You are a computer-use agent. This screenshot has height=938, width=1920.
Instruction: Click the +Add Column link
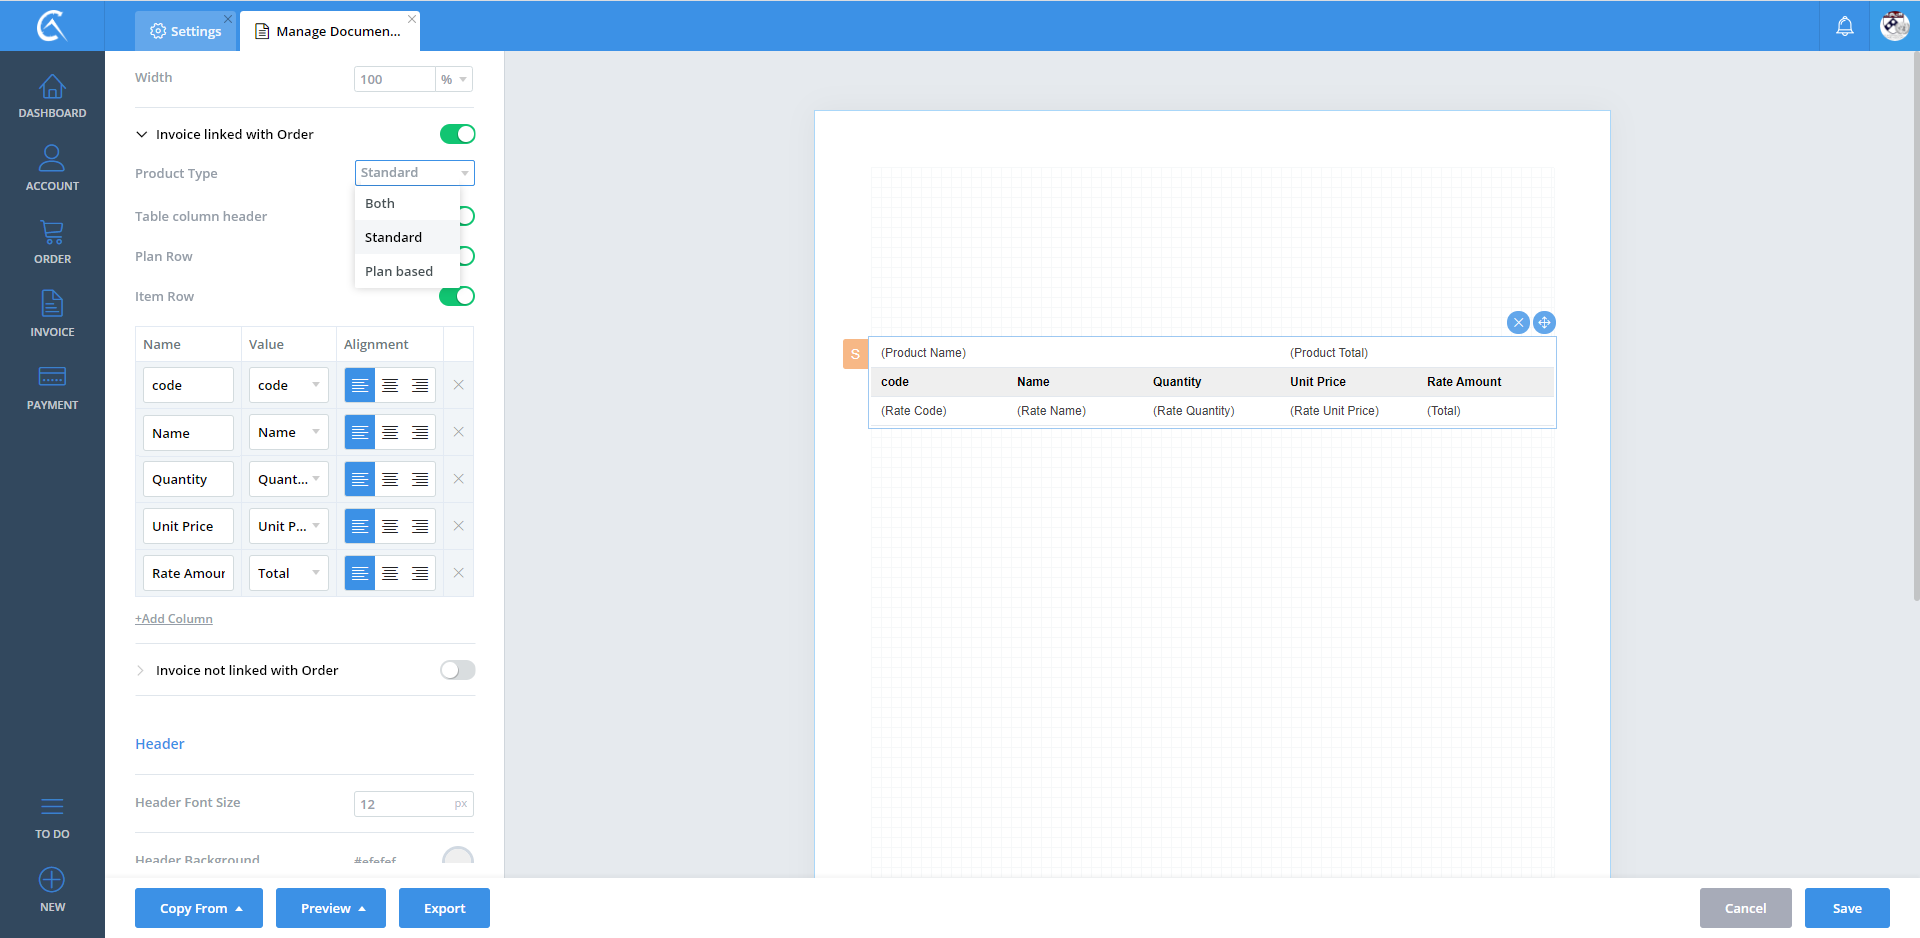174,619
